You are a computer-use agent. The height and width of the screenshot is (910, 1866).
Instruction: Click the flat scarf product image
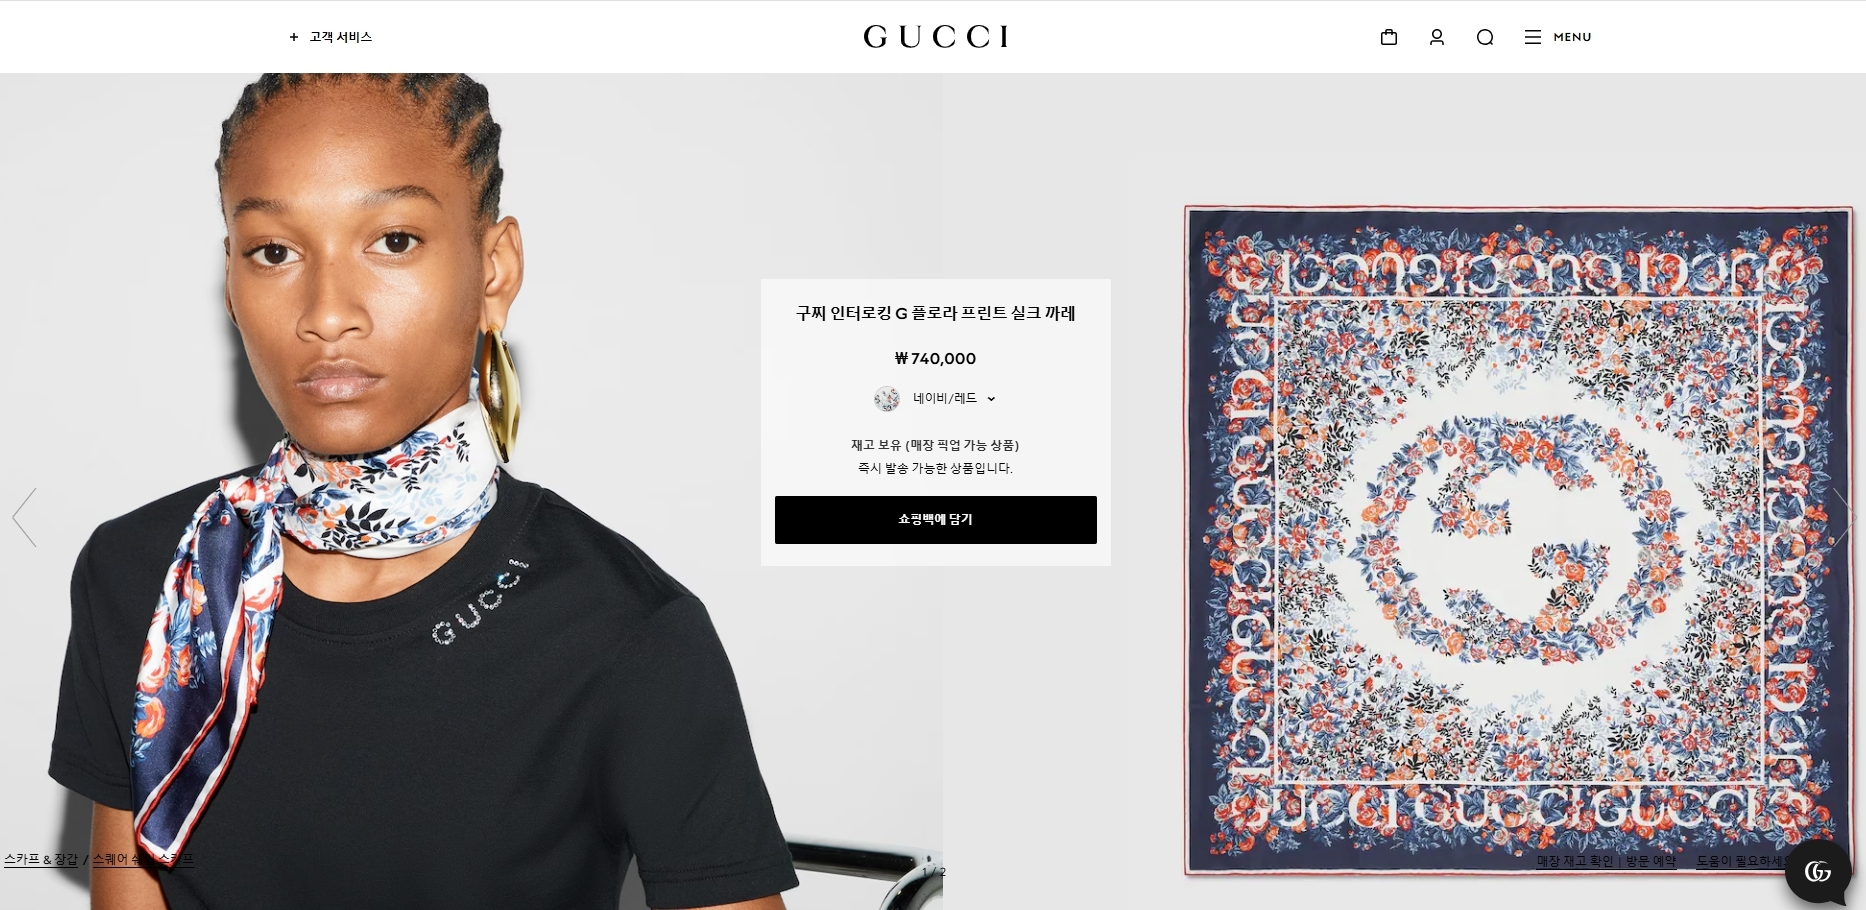(x=1518, y=540)
